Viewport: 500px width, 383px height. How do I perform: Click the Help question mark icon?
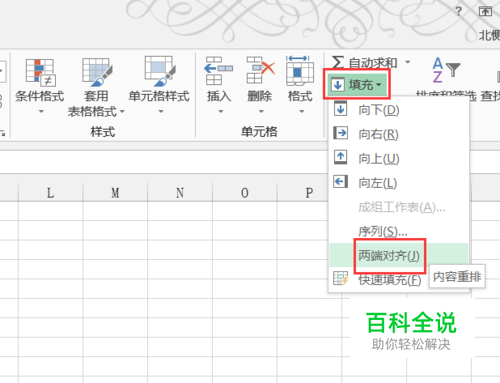click(x=459, y=12)
